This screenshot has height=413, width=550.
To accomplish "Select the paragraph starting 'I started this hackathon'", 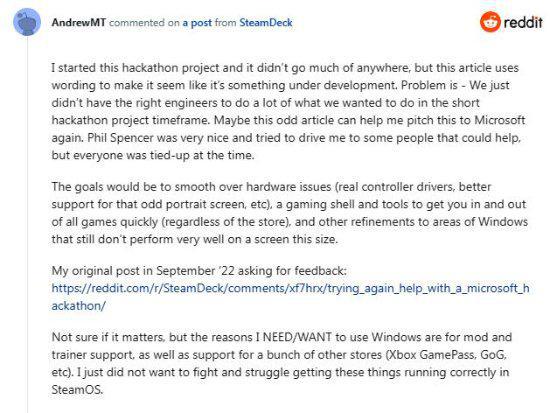I will tap(288, 111).
